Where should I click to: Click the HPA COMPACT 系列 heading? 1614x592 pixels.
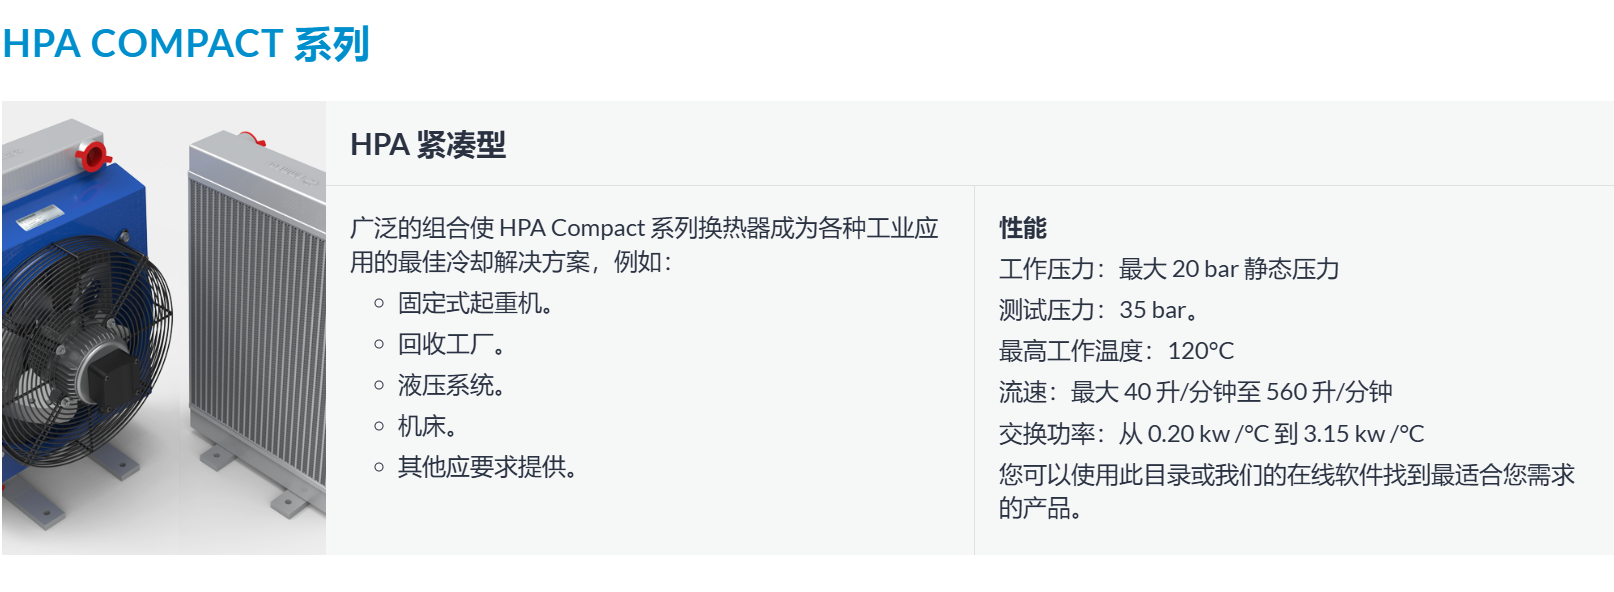click(x=186, y=44)
